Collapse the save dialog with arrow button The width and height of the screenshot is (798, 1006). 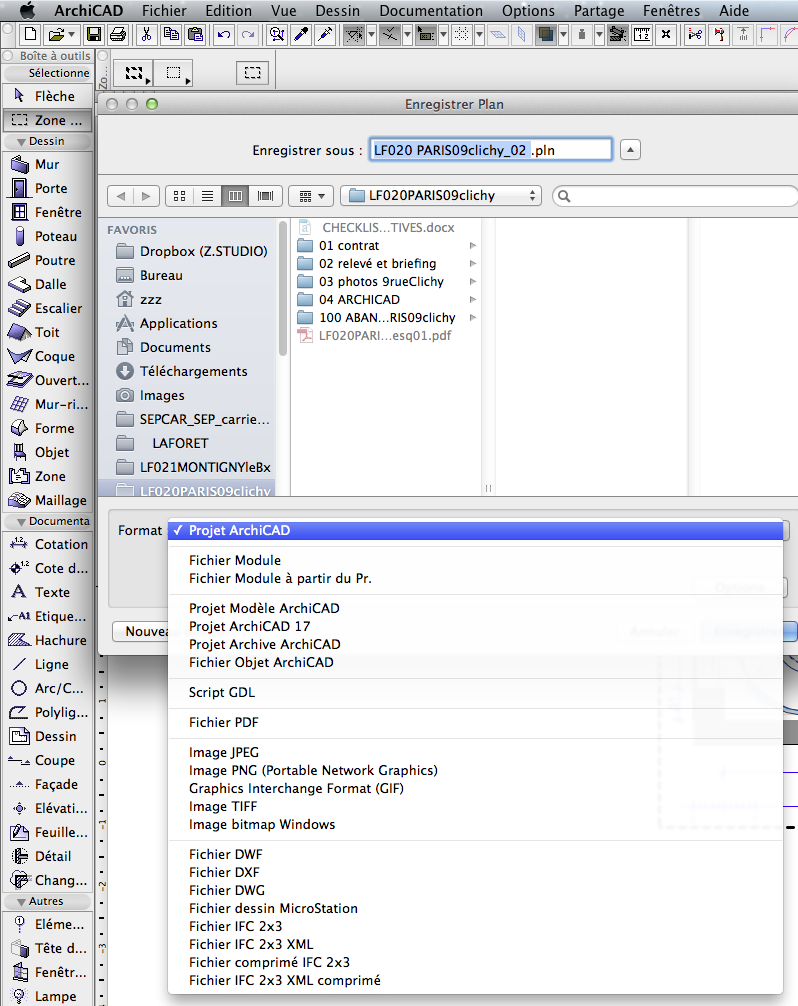click(x=630, y=150)
